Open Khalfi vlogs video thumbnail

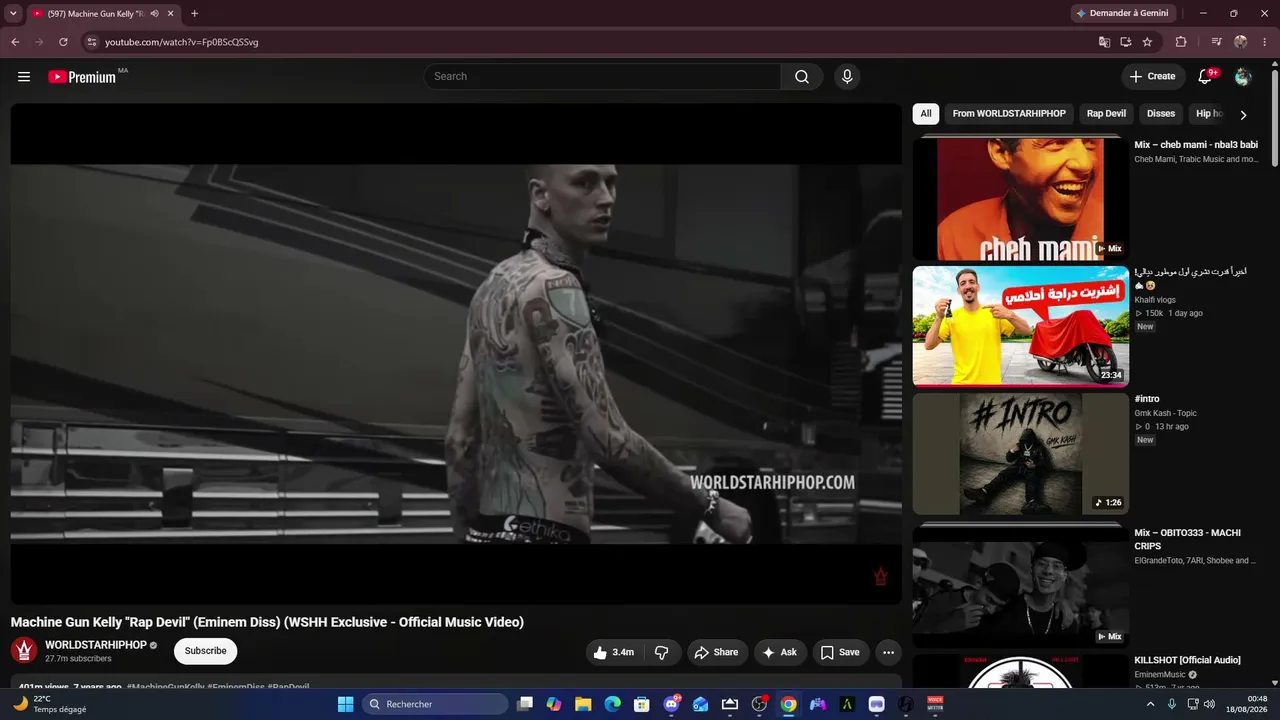1021,326
